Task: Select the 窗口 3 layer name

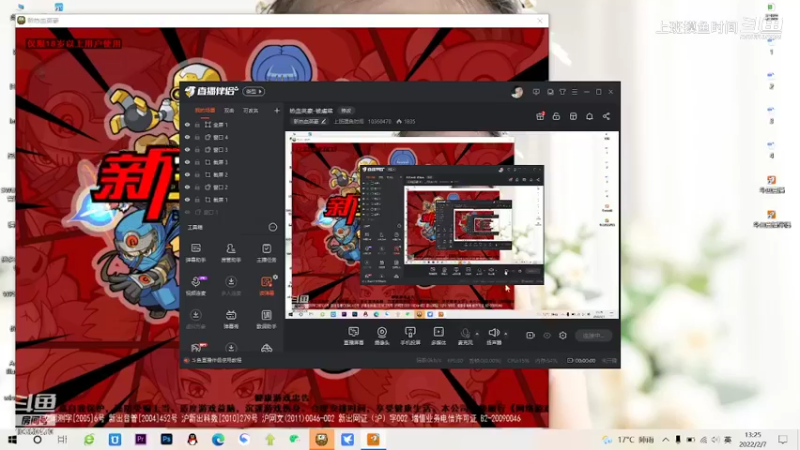Action: click(220, 149)
